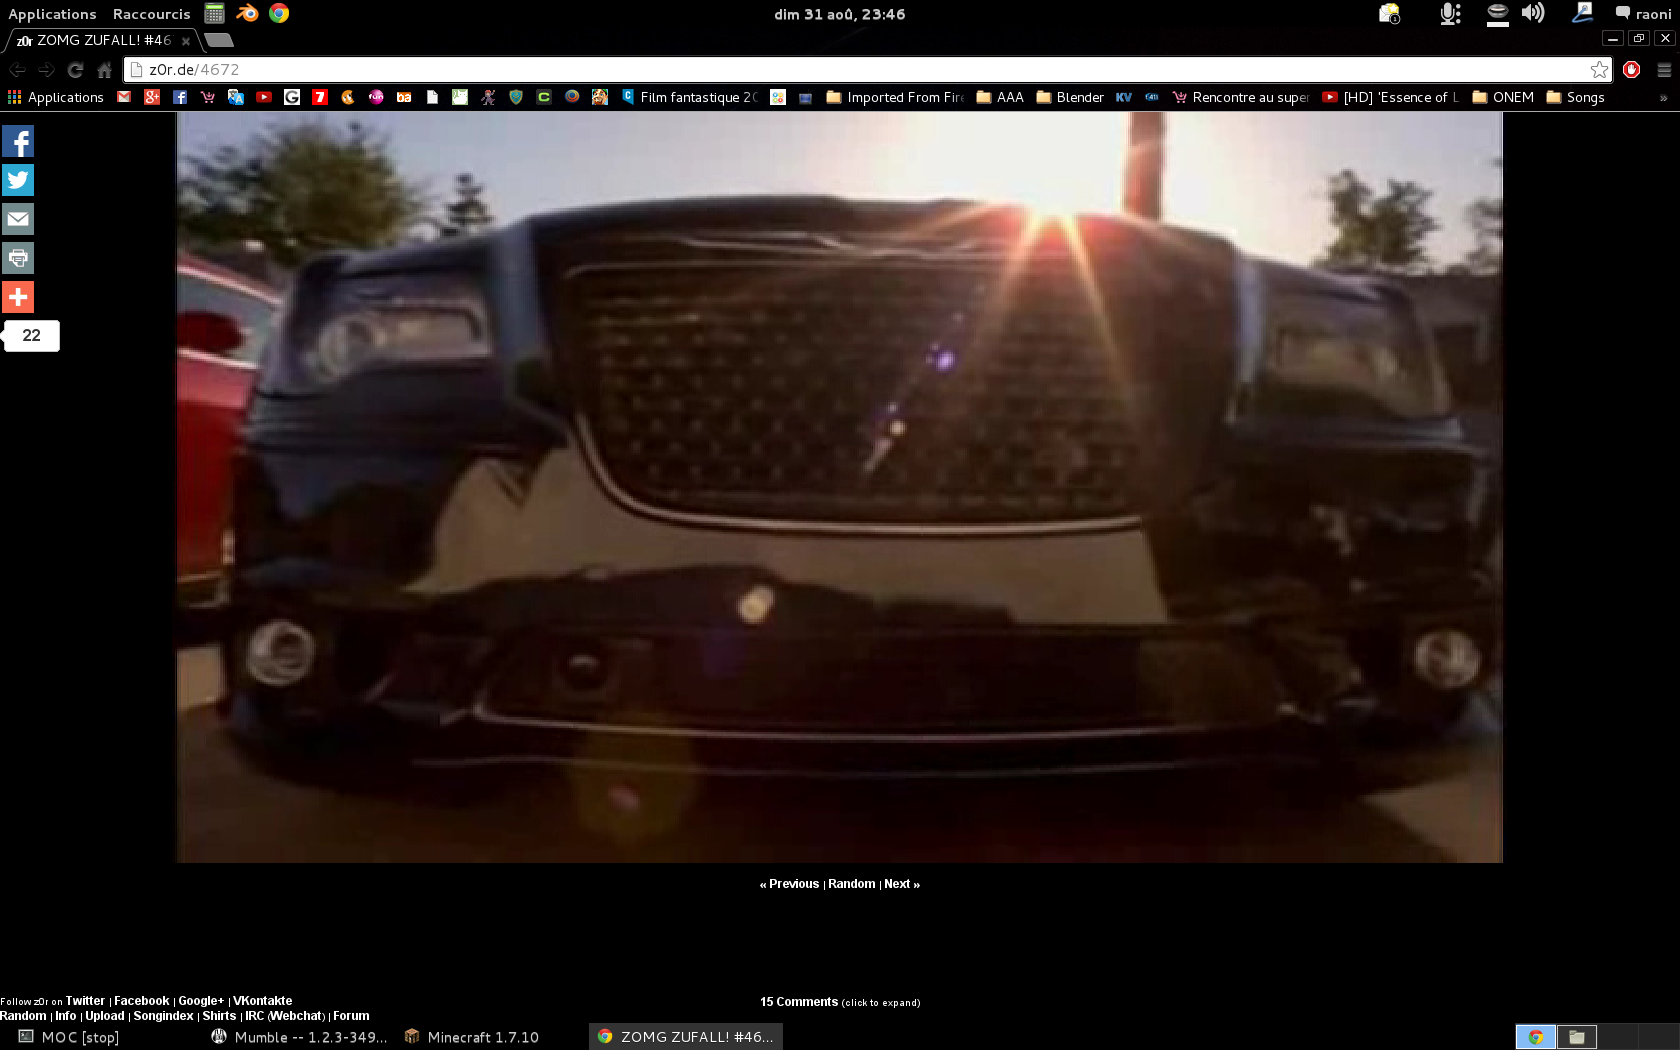Open the YouTube bookmark icon

pos(264,97)
